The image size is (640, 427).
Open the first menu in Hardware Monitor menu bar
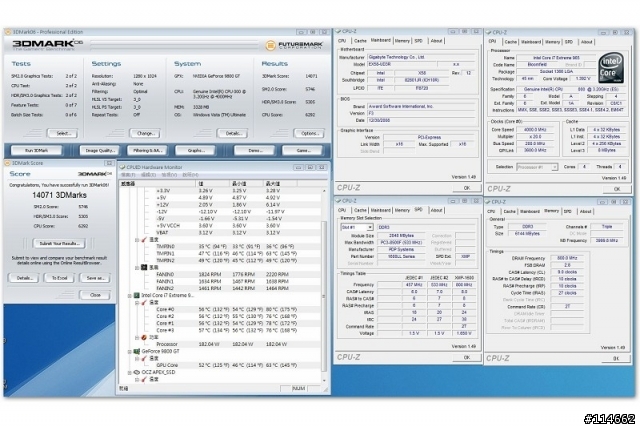point(128,175)
